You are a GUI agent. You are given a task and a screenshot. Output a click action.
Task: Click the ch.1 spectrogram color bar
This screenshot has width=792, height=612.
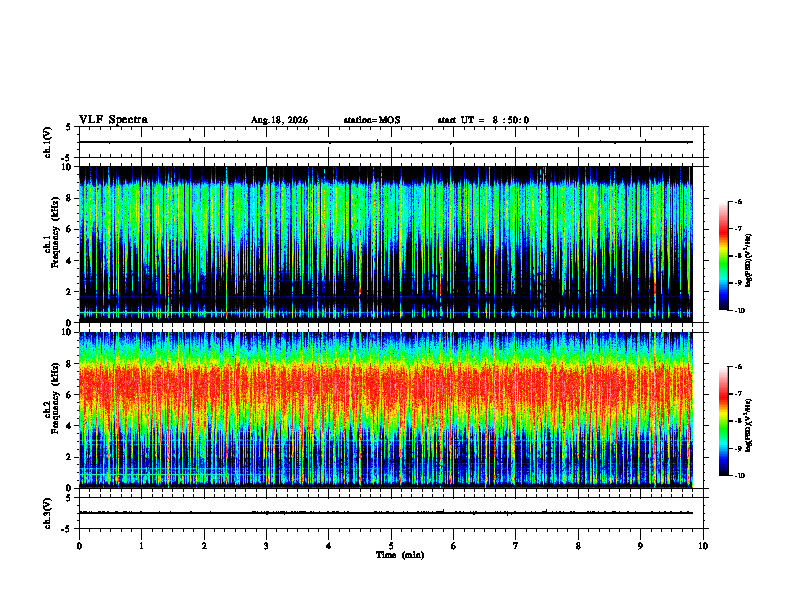pos(723,256)
